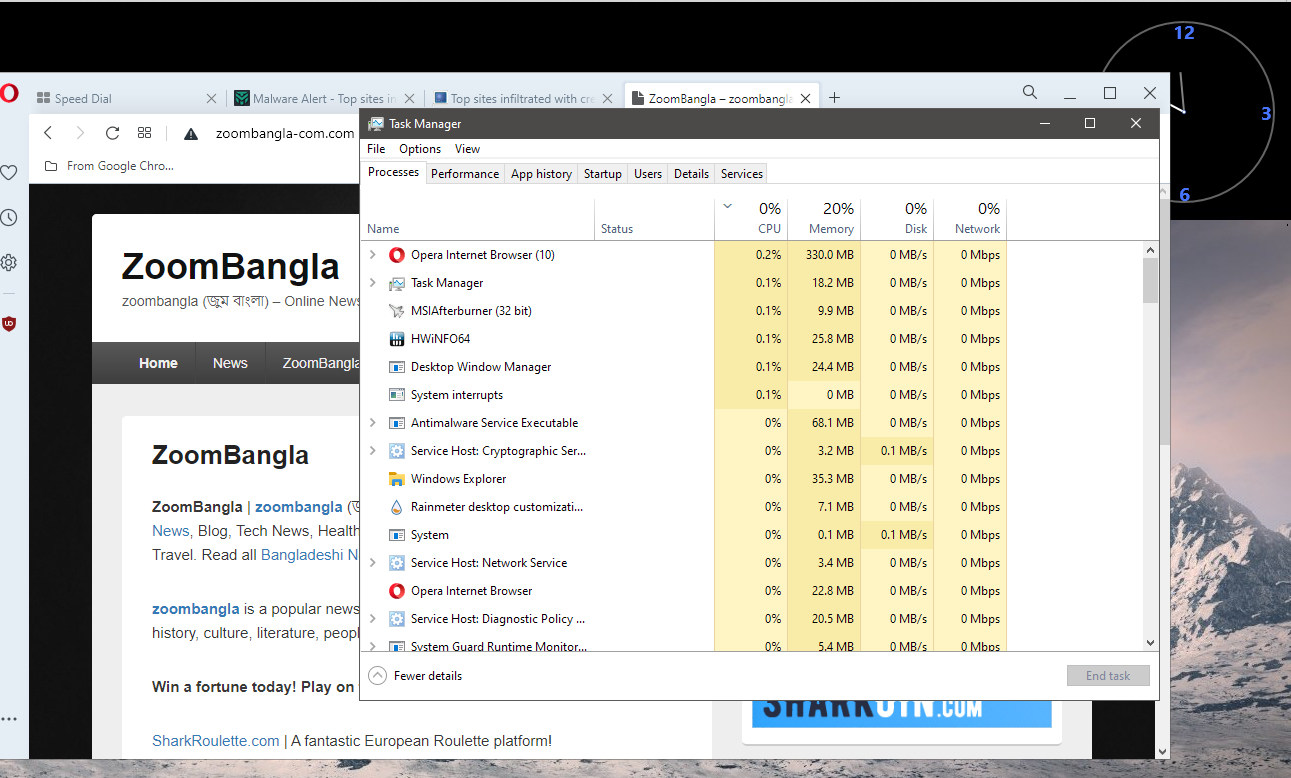Click the Service Host: Network Service gear icon

click(396, 563)
